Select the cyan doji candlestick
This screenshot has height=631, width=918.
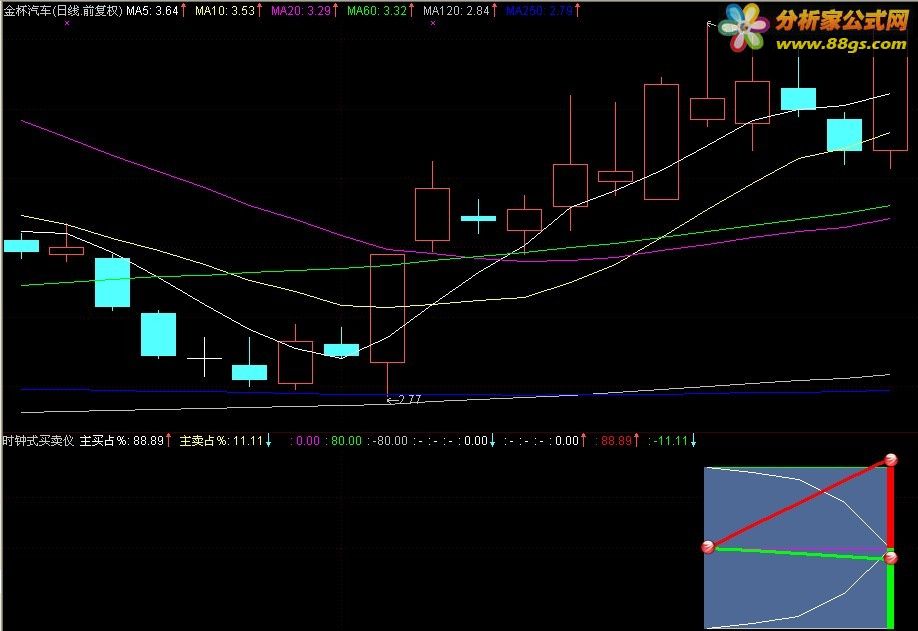[x=478, y=218]
